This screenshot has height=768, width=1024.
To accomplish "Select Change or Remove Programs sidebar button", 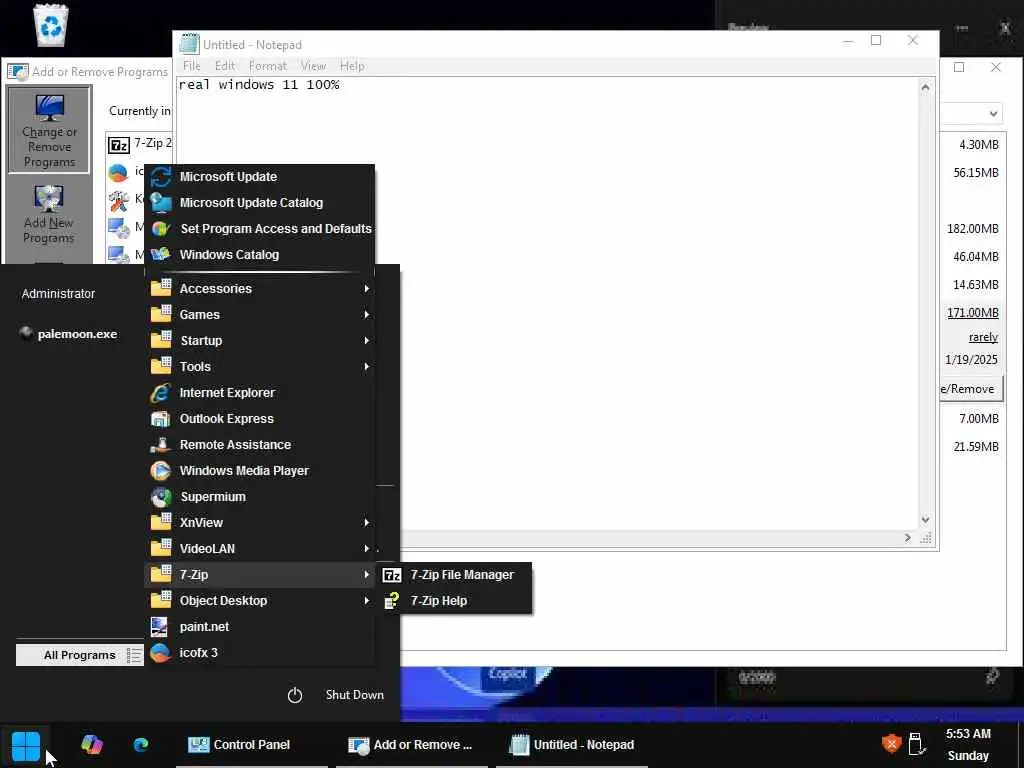I will 50,130.
